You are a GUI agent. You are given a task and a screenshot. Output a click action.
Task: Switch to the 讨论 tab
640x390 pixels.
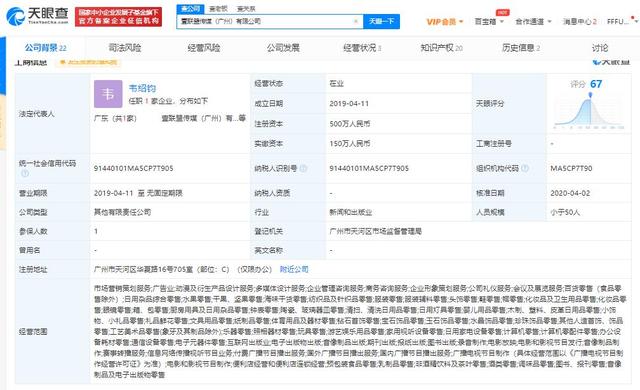[x=600, y=48]
